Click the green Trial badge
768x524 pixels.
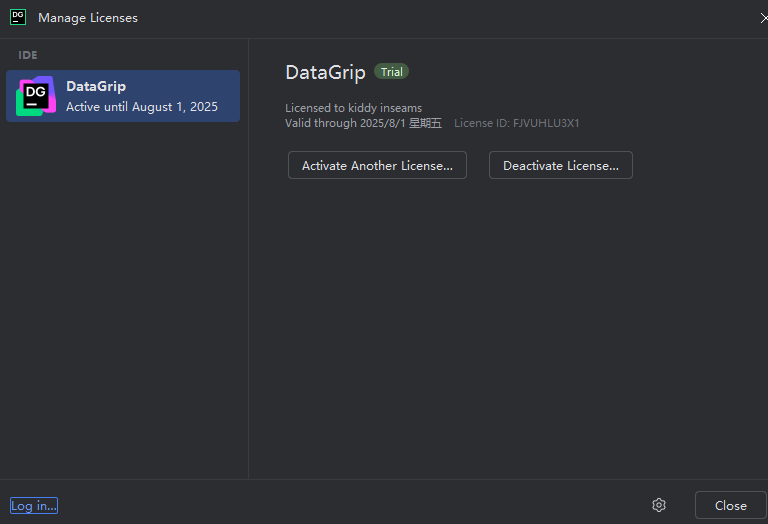pyautogui.click(x=391, y=72)
